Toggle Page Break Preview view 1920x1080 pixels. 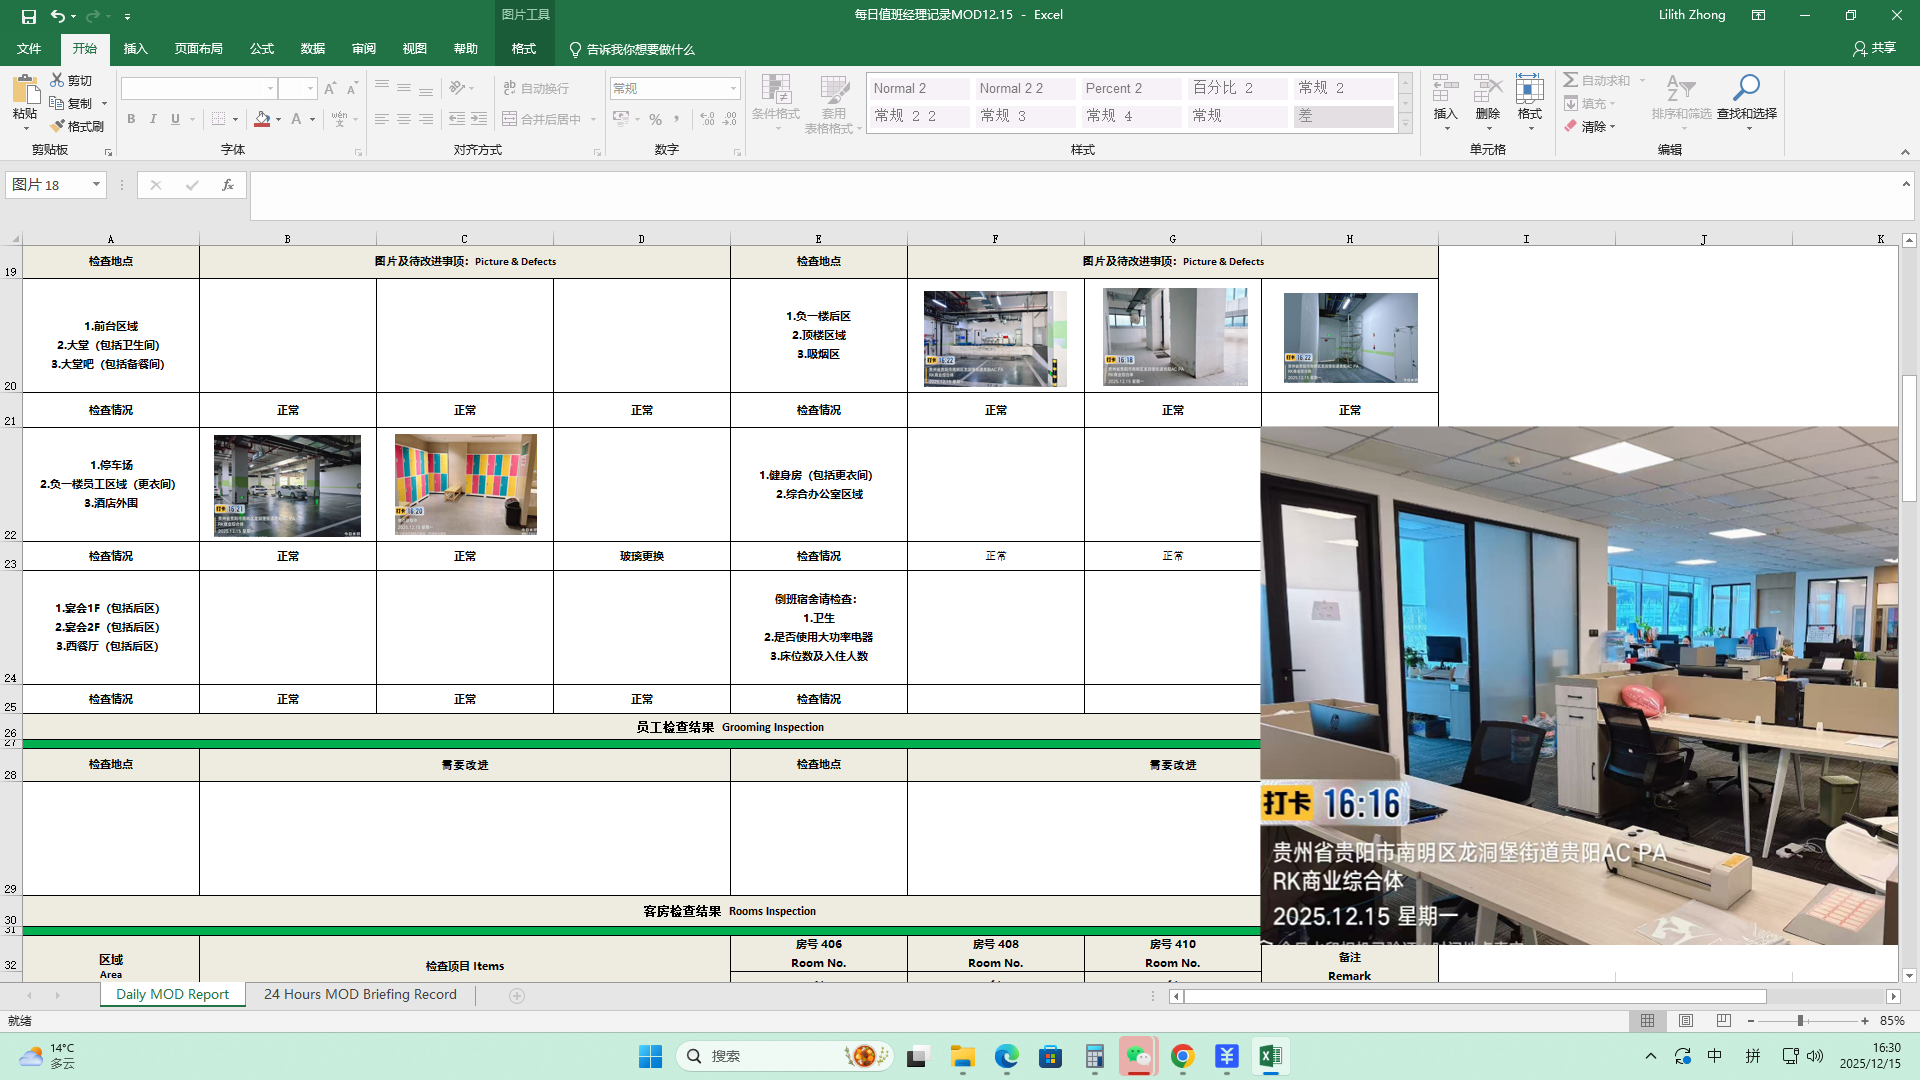pyautogui.click(x=1723, y=1021)
